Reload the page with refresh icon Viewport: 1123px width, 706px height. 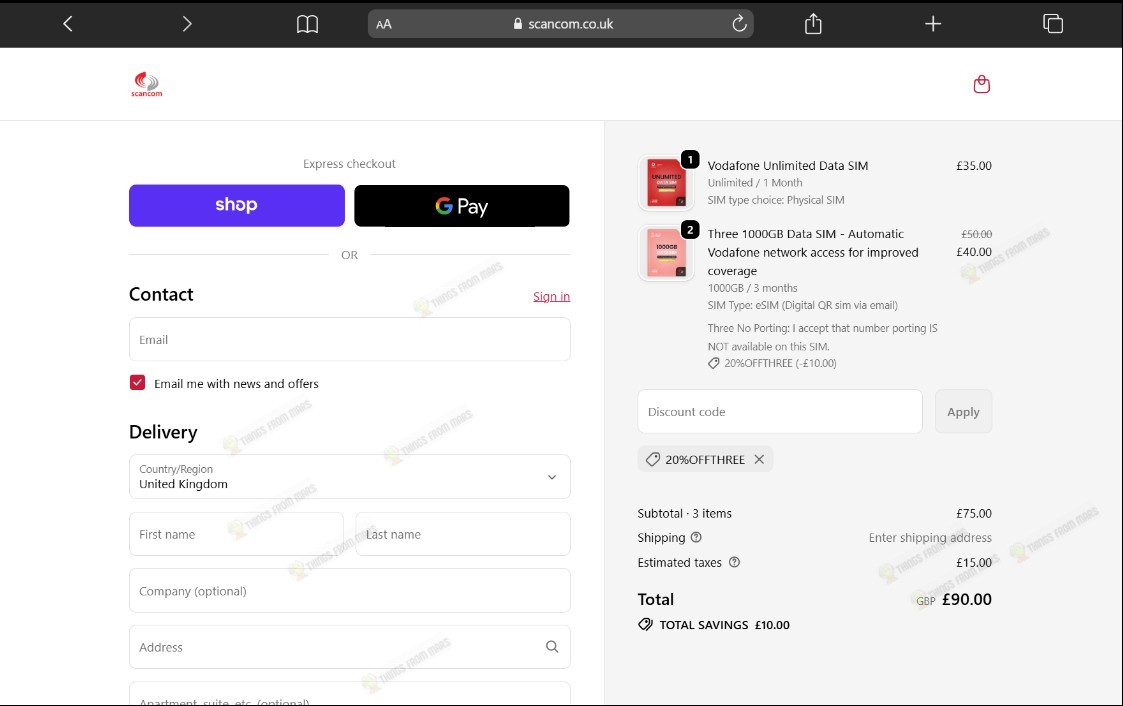click(739, 24)
